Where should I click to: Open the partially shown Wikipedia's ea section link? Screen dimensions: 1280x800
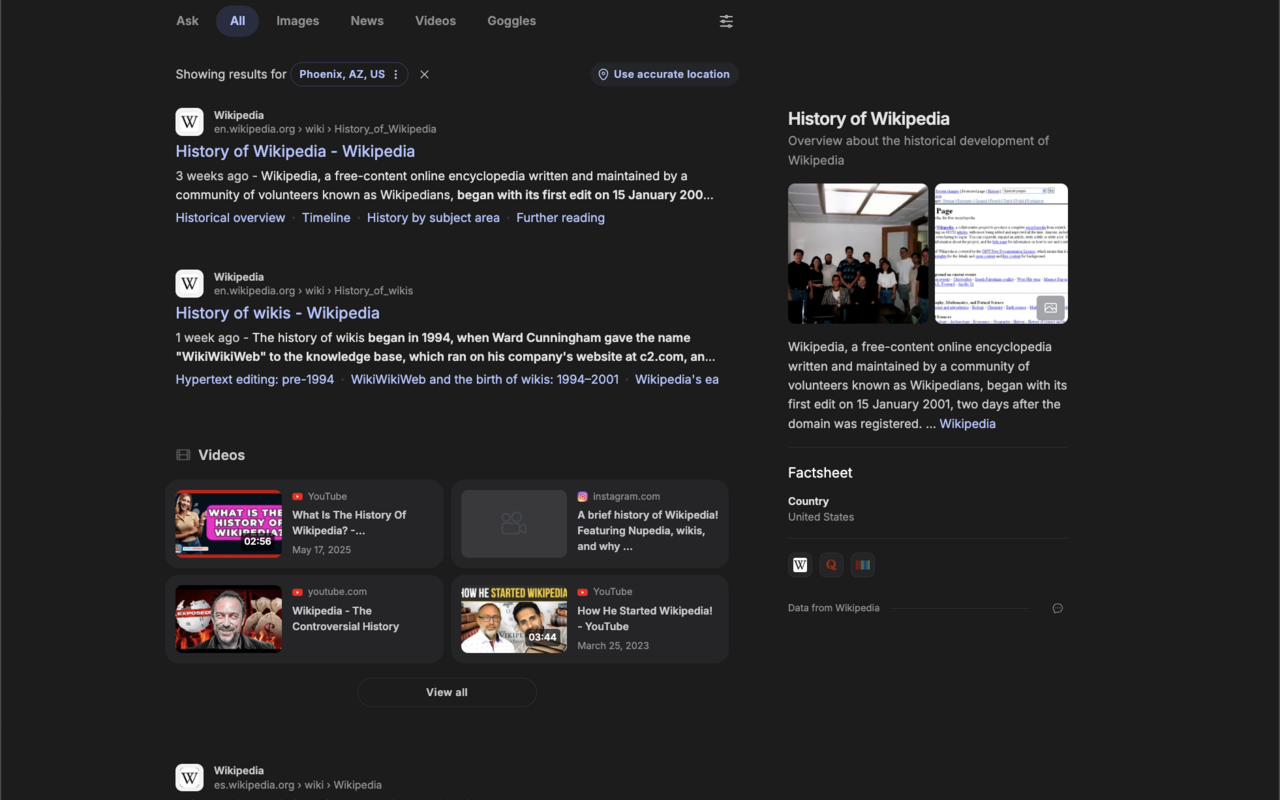[677, 380]
